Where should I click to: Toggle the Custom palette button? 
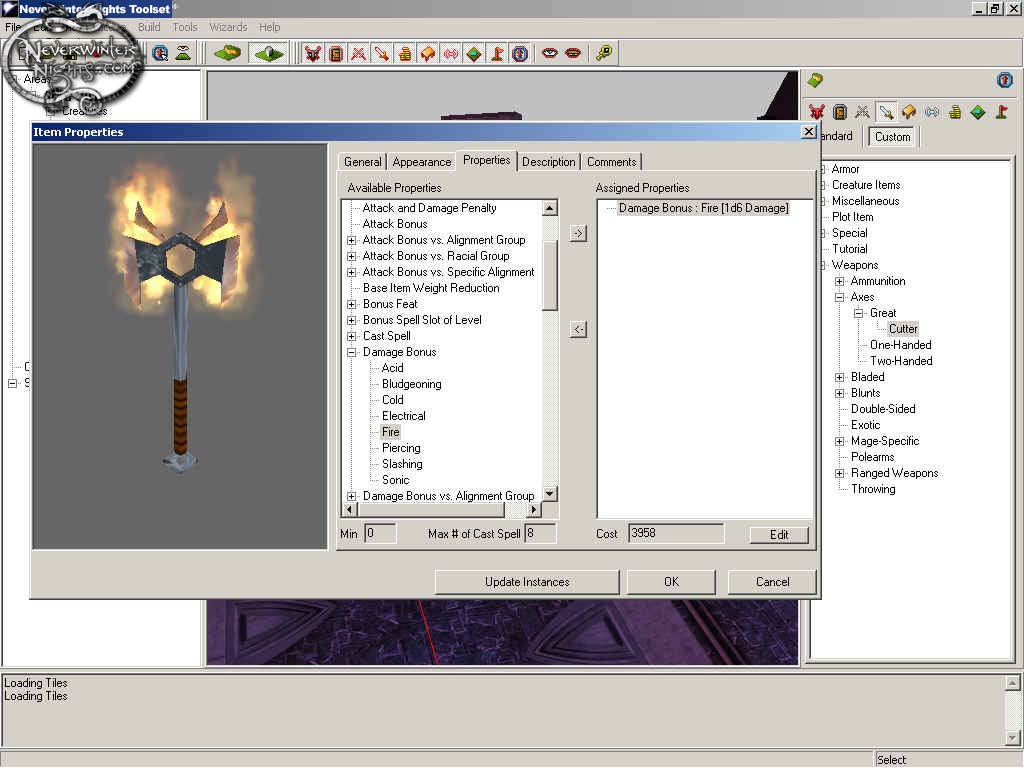(892, 137)
